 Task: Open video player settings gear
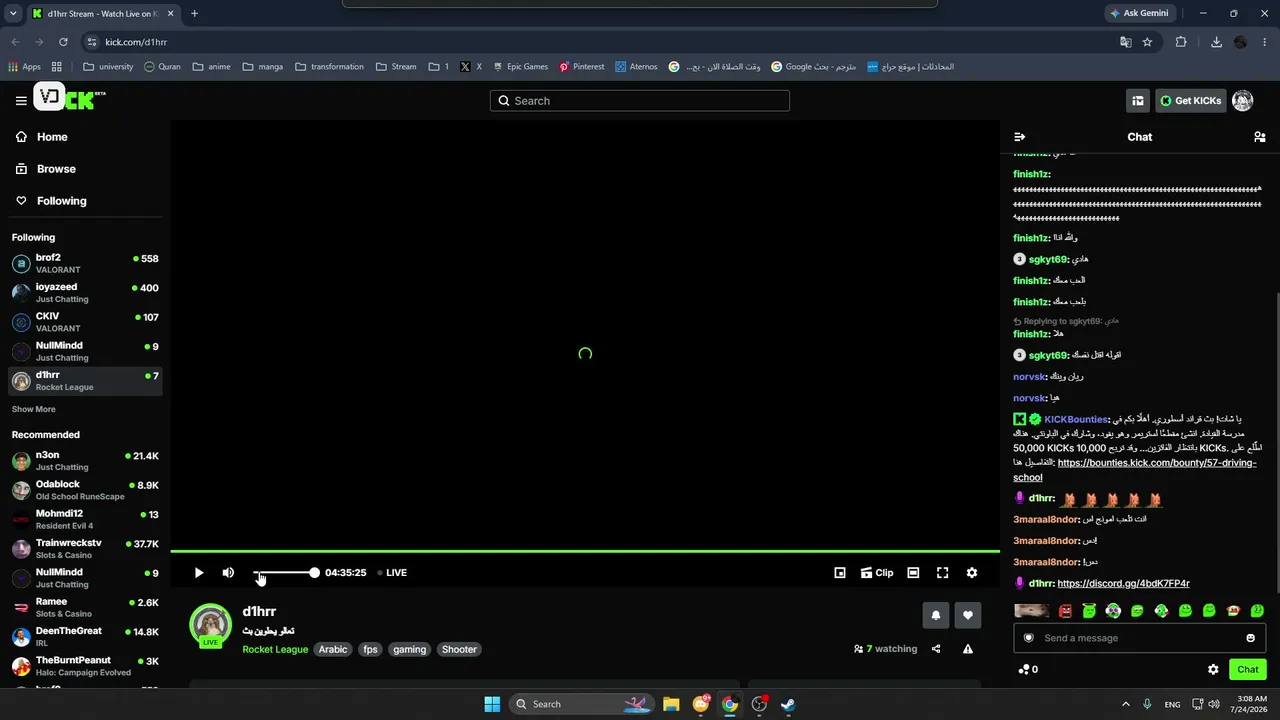tap(972, 573)
